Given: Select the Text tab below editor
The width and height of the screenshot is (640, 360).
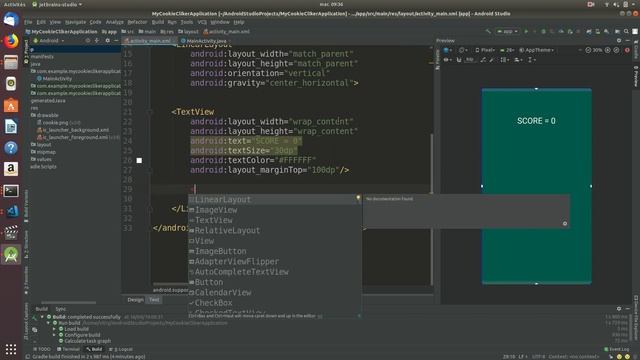Looking at the screenshot, I should click(x=154, y=300).
